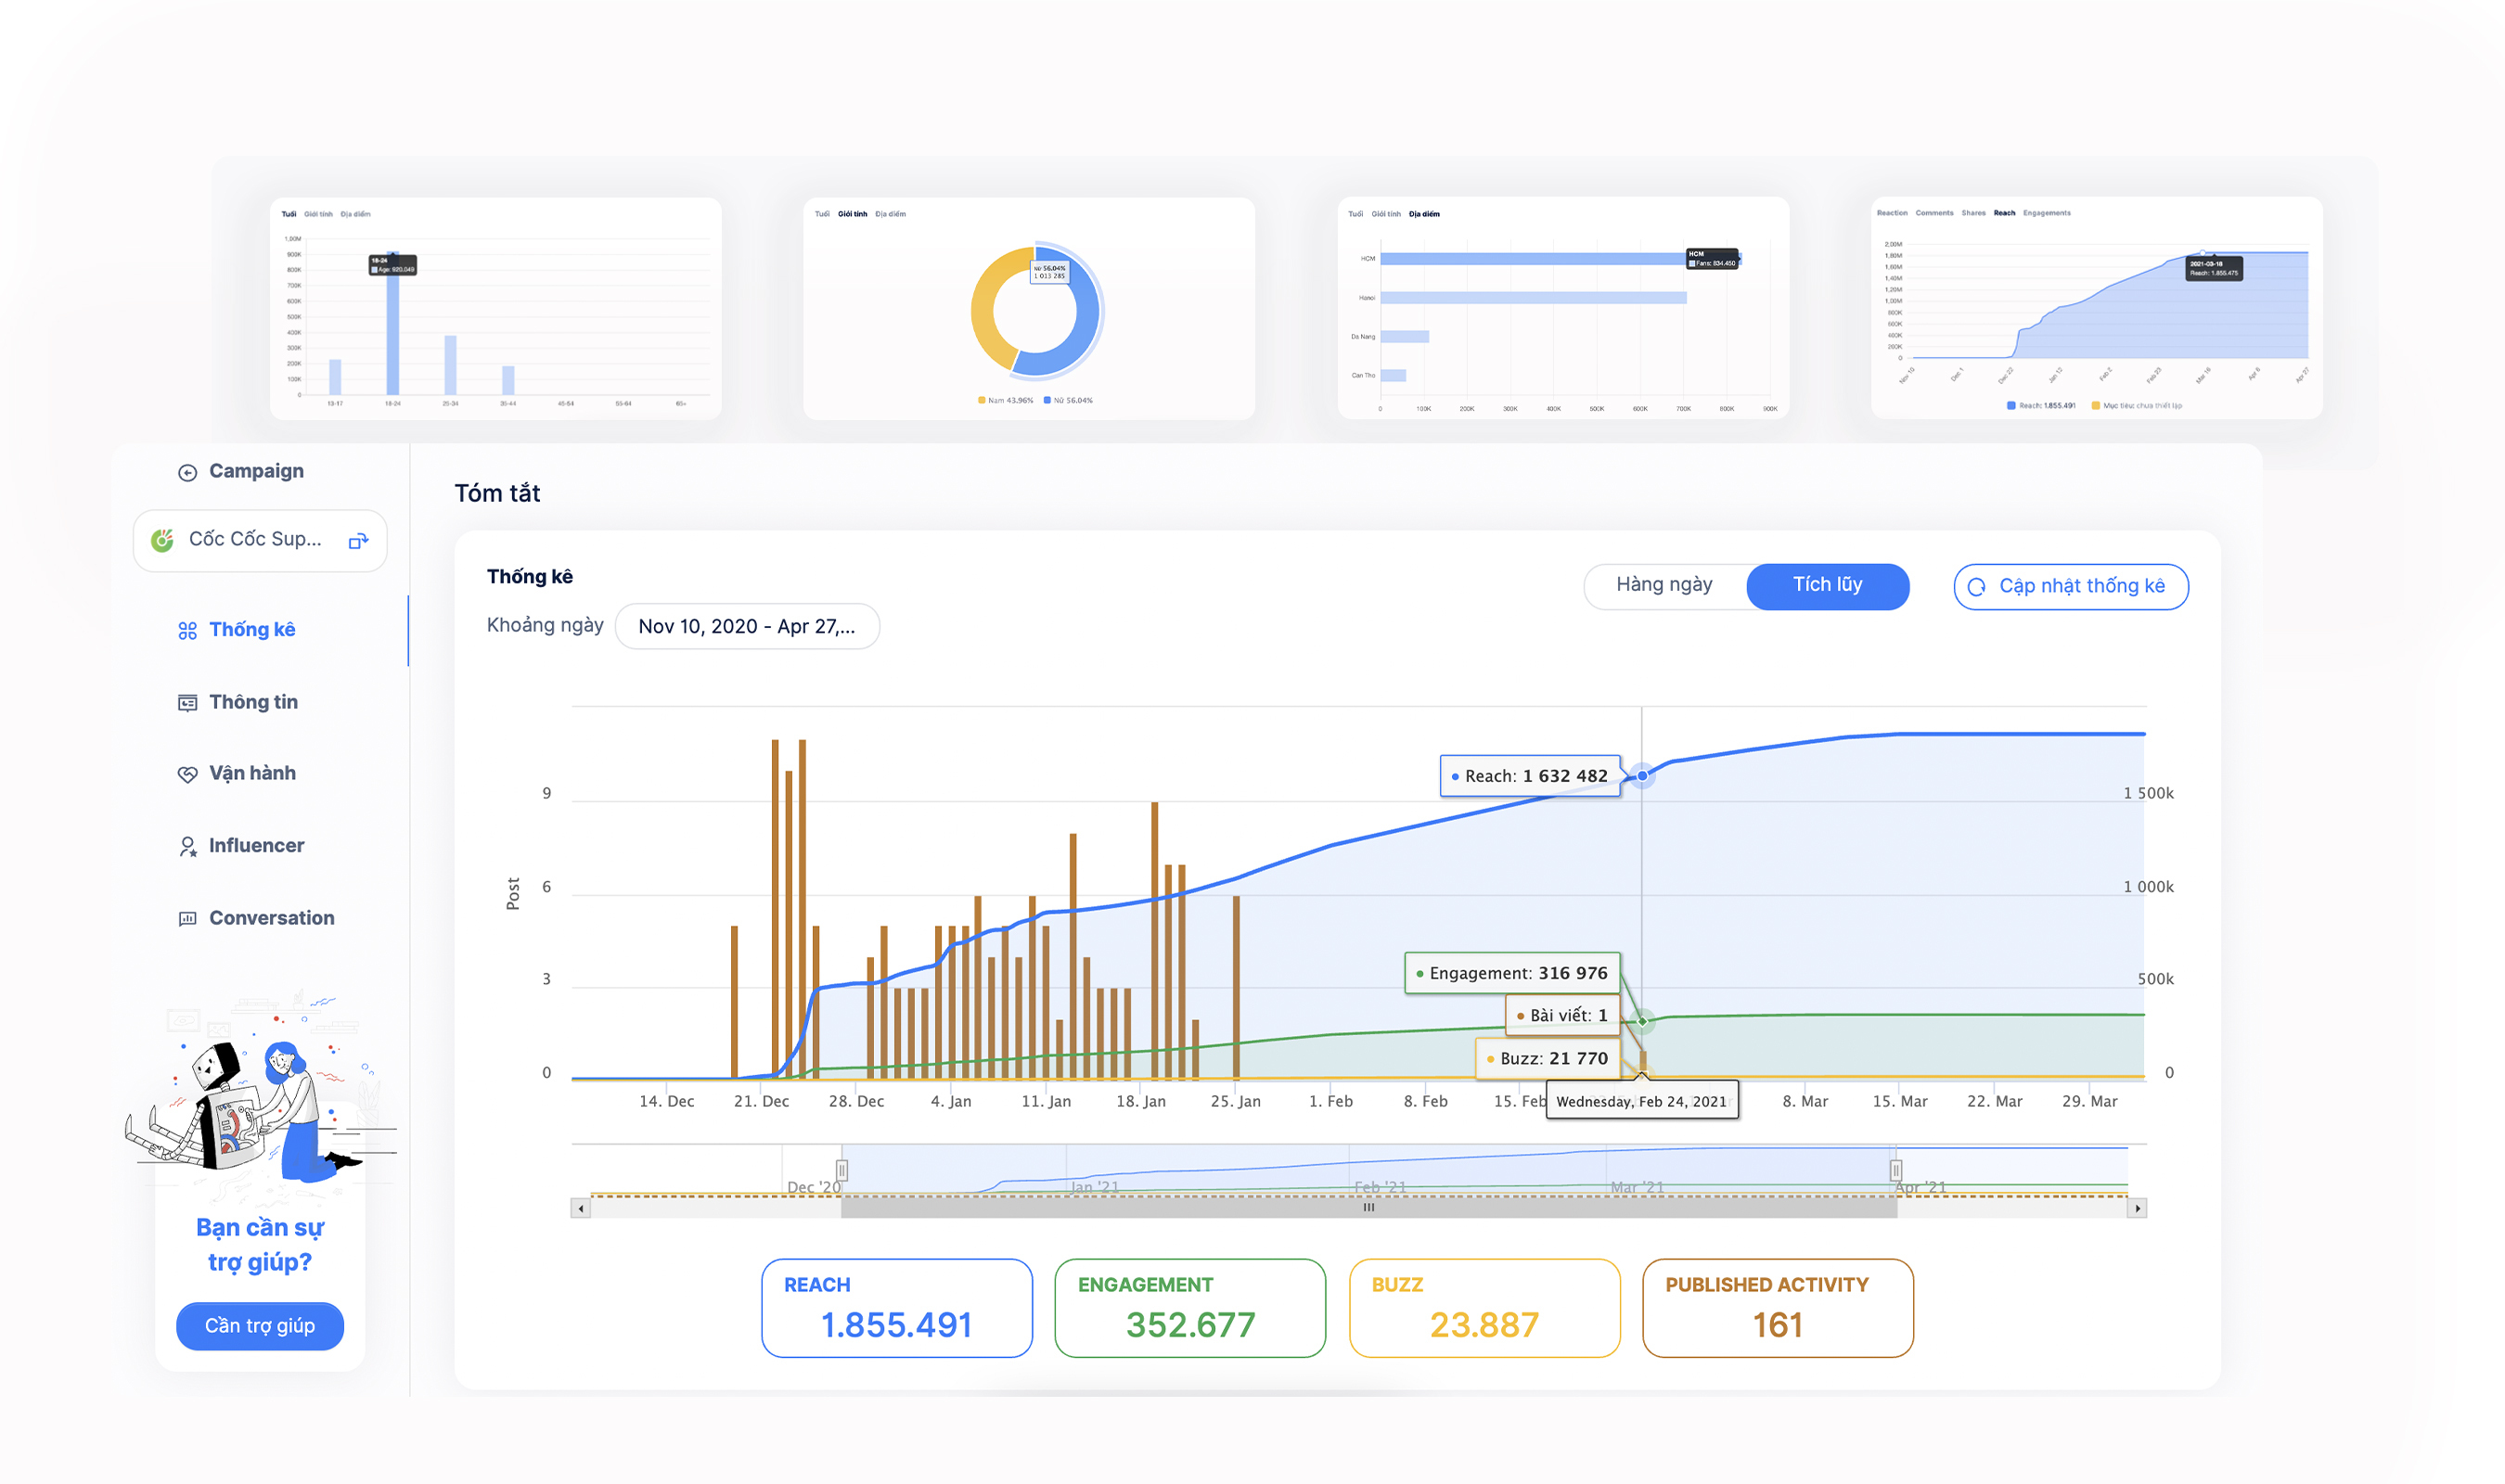Click the Cập nhật thống kê button
Screen dimensions: 2505x1484
coord(2070,586)
